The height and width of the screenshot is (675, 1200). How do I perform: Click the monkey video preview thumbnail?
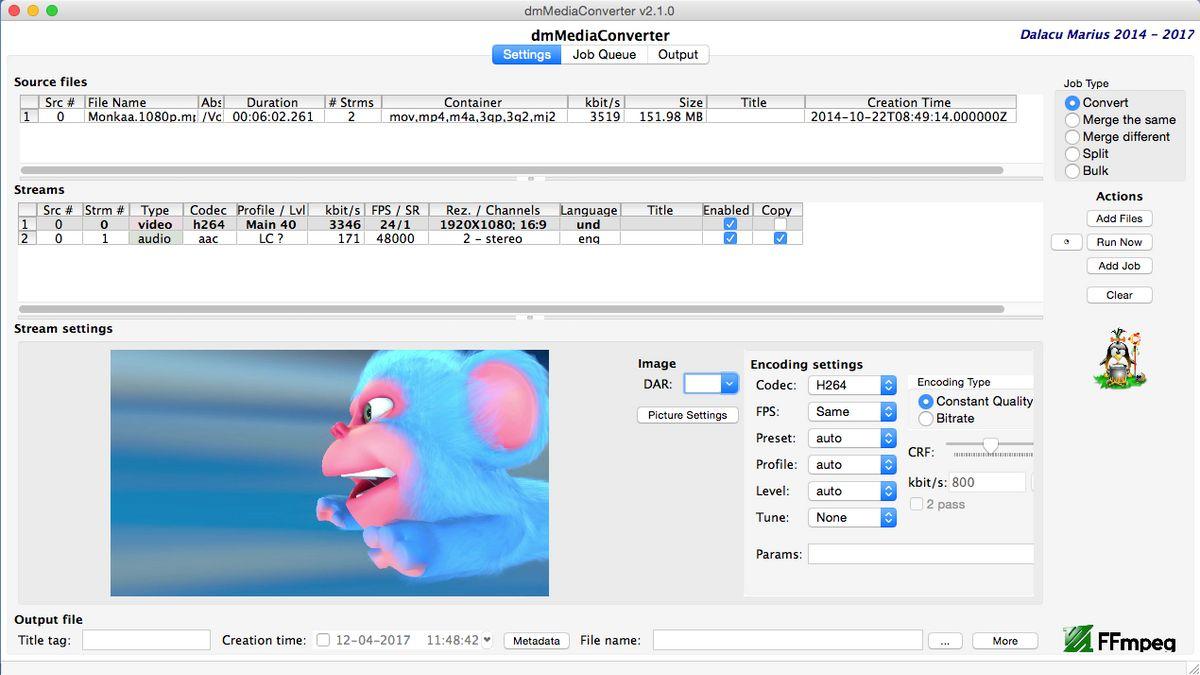[330, 473]
